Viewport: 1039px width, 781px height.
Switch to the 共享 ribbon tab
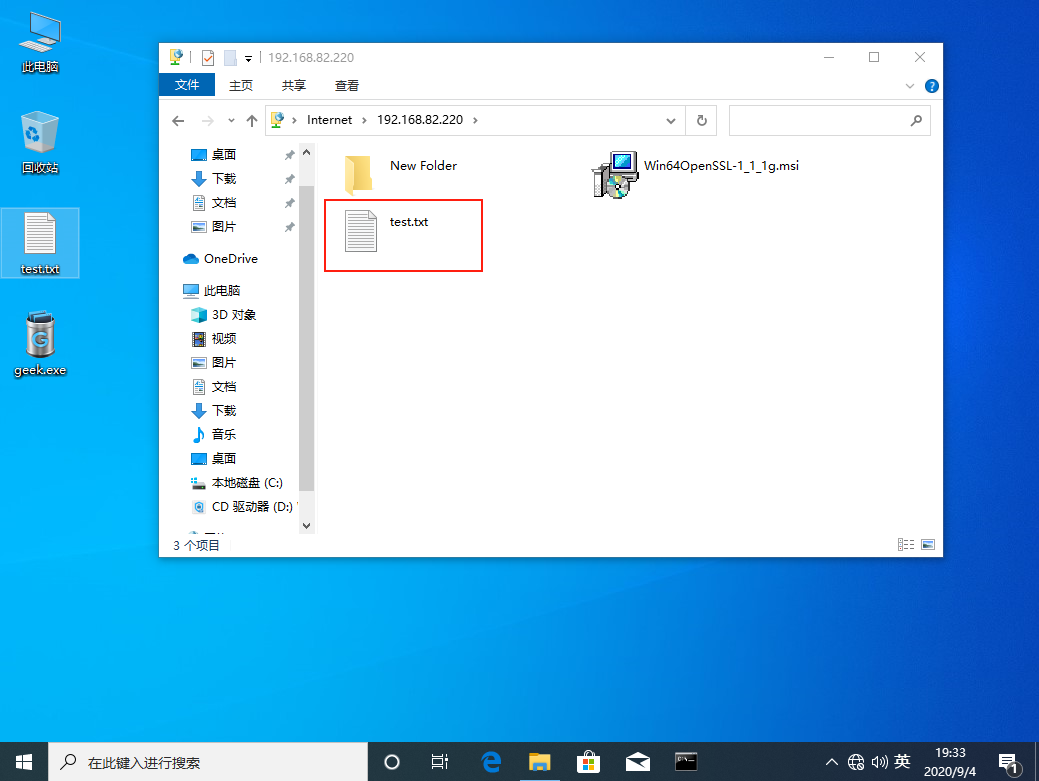[294, 85]
